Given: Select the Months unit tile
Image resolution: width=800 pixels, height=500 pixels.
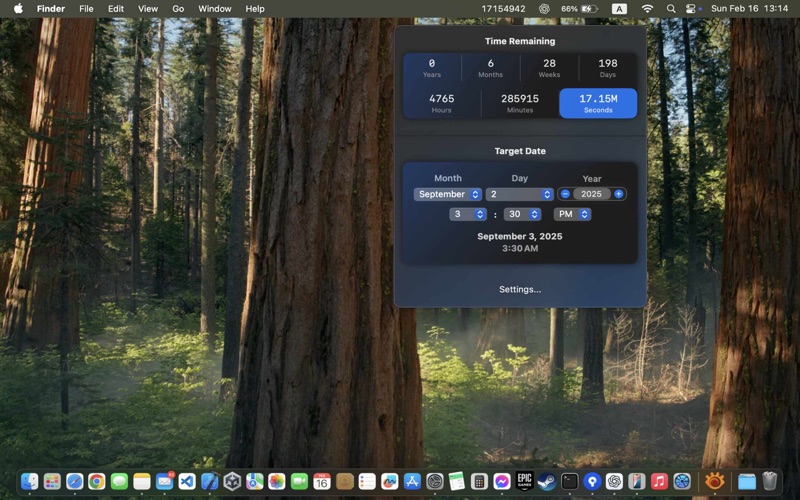Looking at the screenshot, I should pos(490,68).
